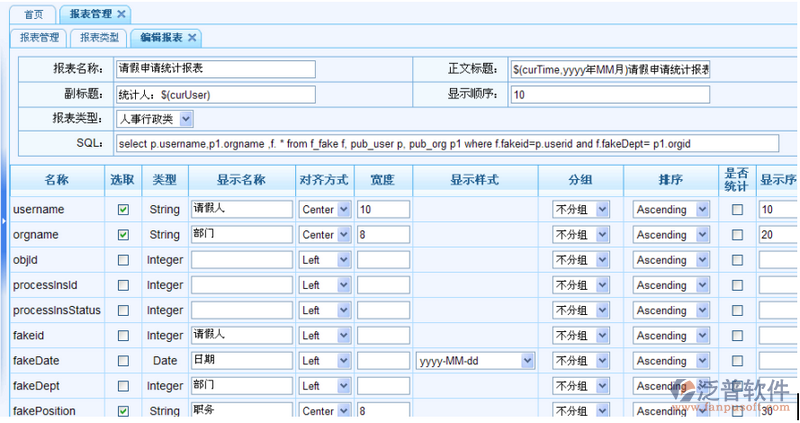800x423 pixels.
Task: Switch to the 首页 tab
Action: click(34, 14)
